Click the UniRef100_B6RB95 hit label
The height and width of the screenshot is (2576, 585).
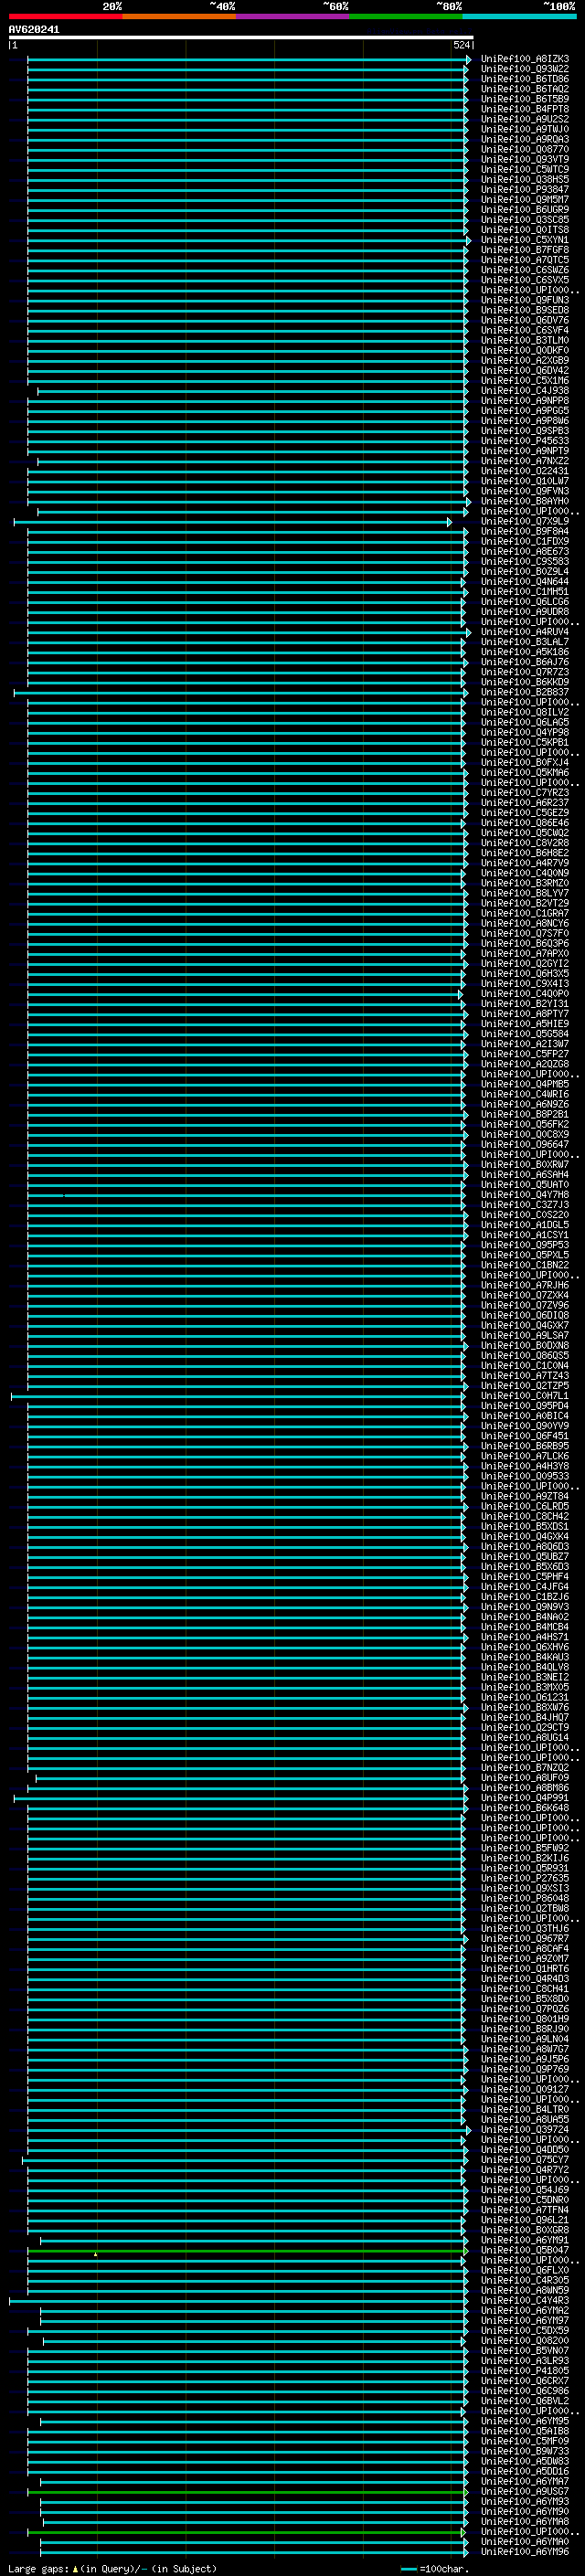(x=525, y=1446)
